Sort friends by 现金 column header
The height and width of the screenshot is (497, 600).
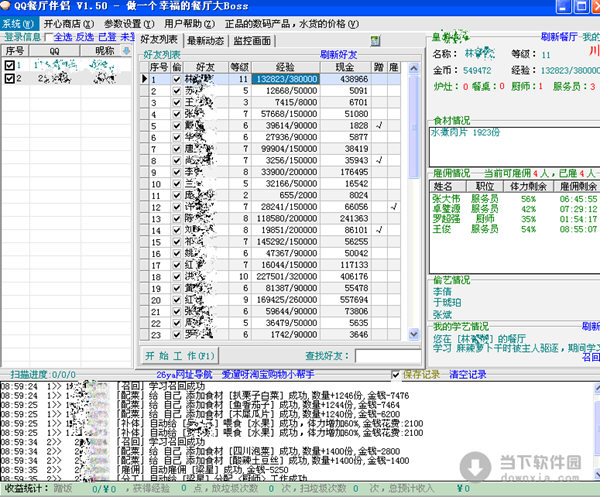pos(346,67)
